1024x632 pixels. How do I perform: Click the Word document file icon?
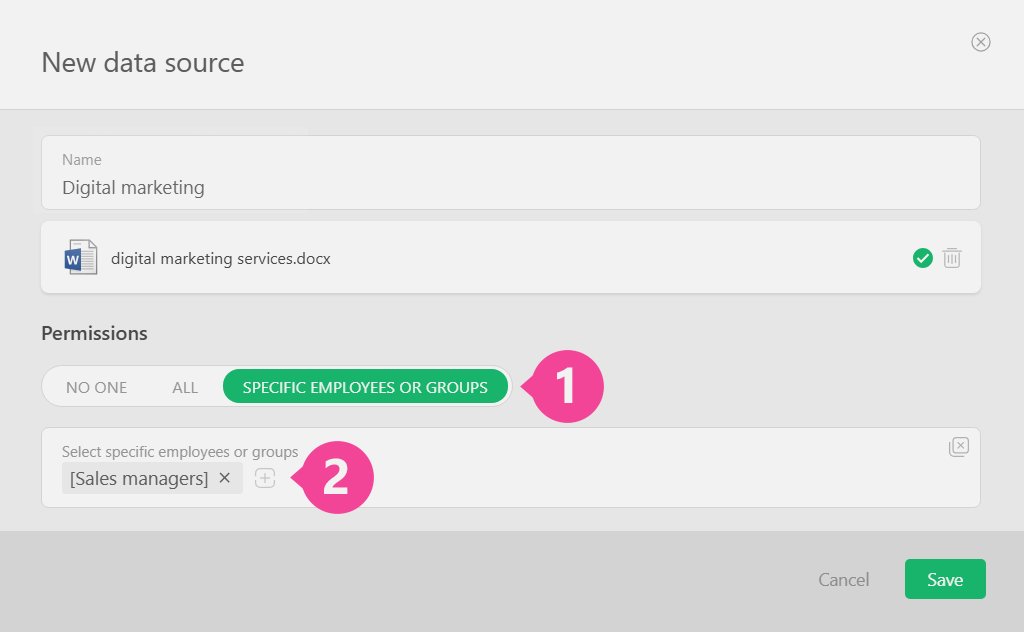click(x=81, y=257)
